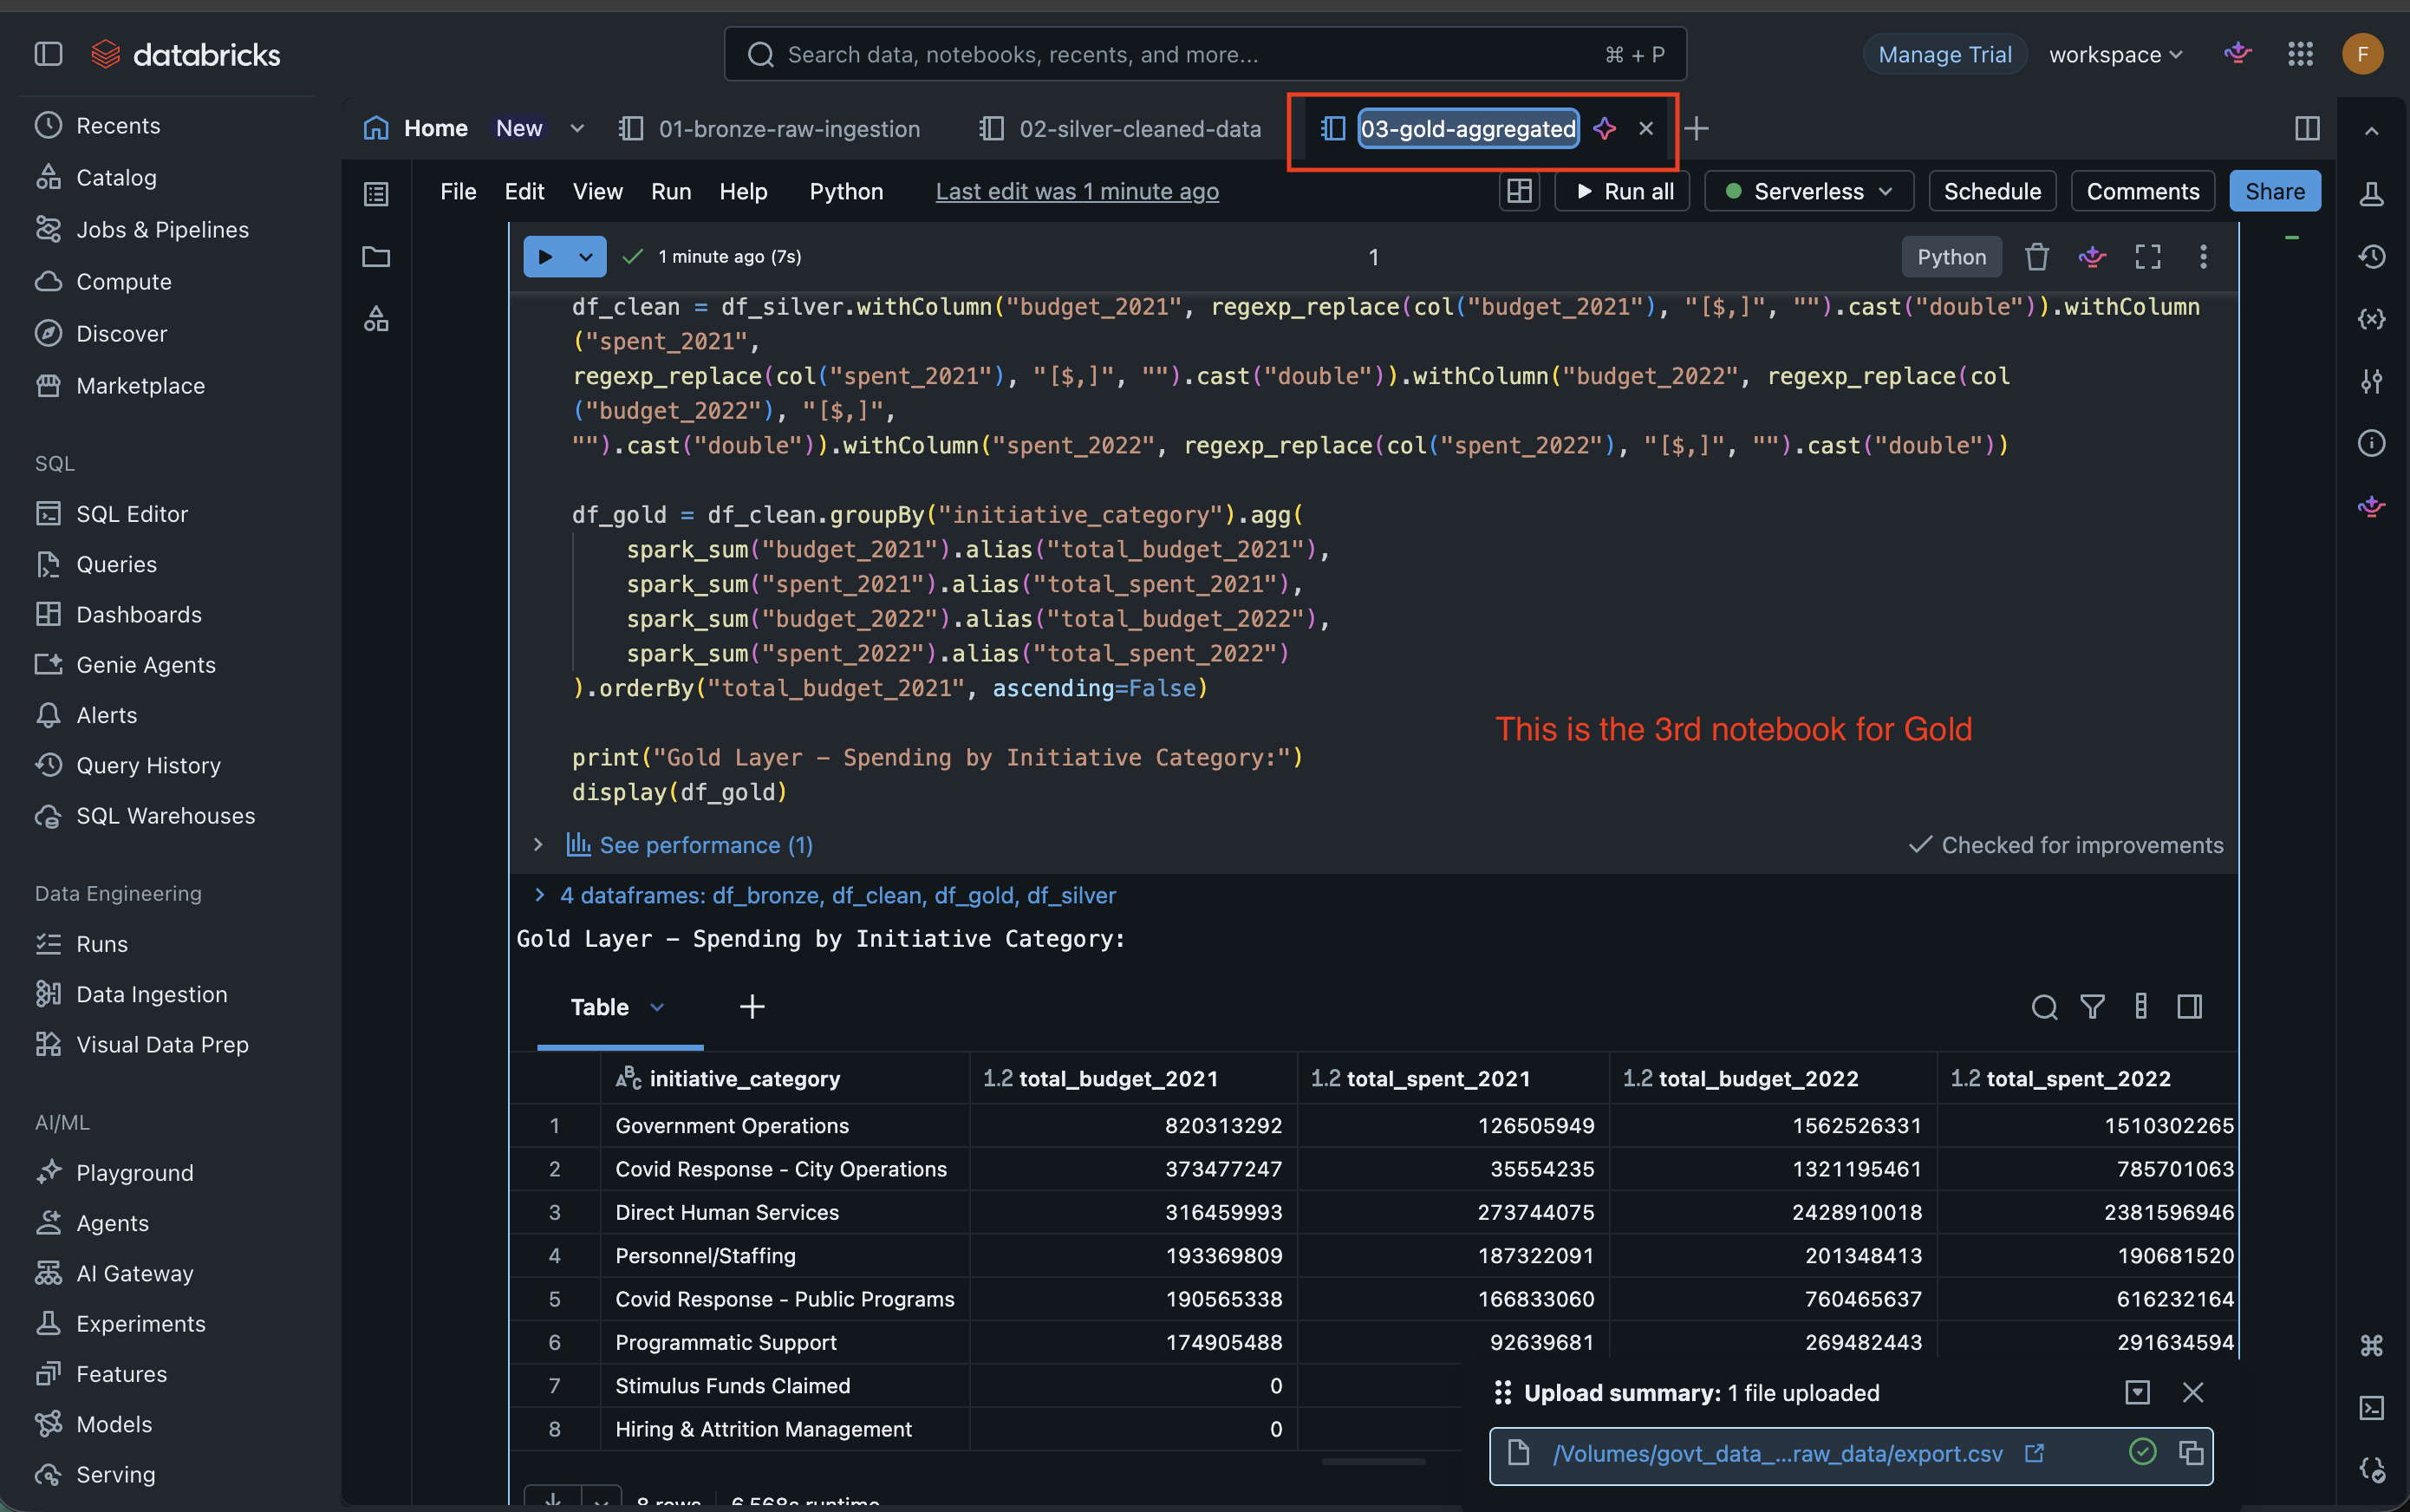
Task: Toggle the left sidebar panel icon
Action: point(48,54)
